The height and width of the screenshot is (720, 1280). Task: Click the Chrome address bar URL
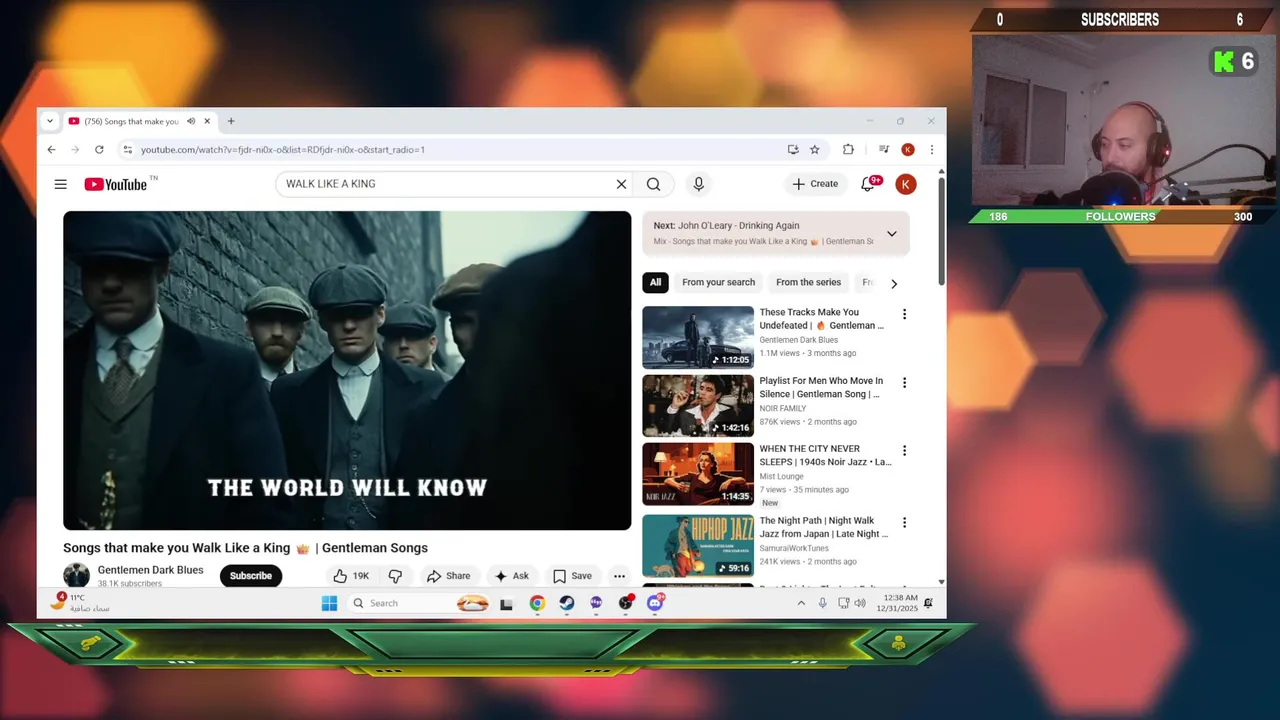tap(283, 150)
